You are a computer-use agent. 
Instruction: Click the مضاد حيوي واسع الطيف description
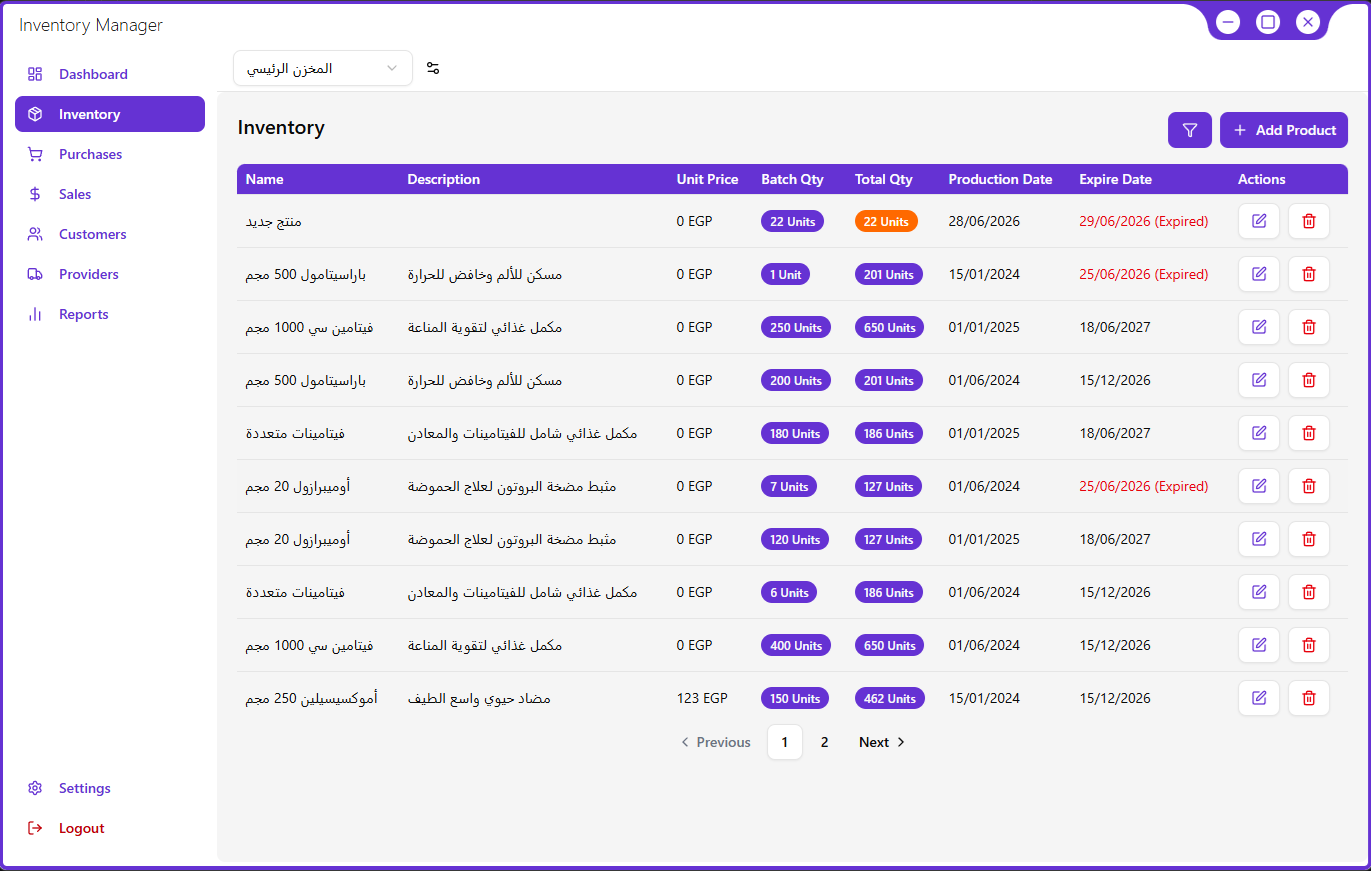tap(479, 698)
